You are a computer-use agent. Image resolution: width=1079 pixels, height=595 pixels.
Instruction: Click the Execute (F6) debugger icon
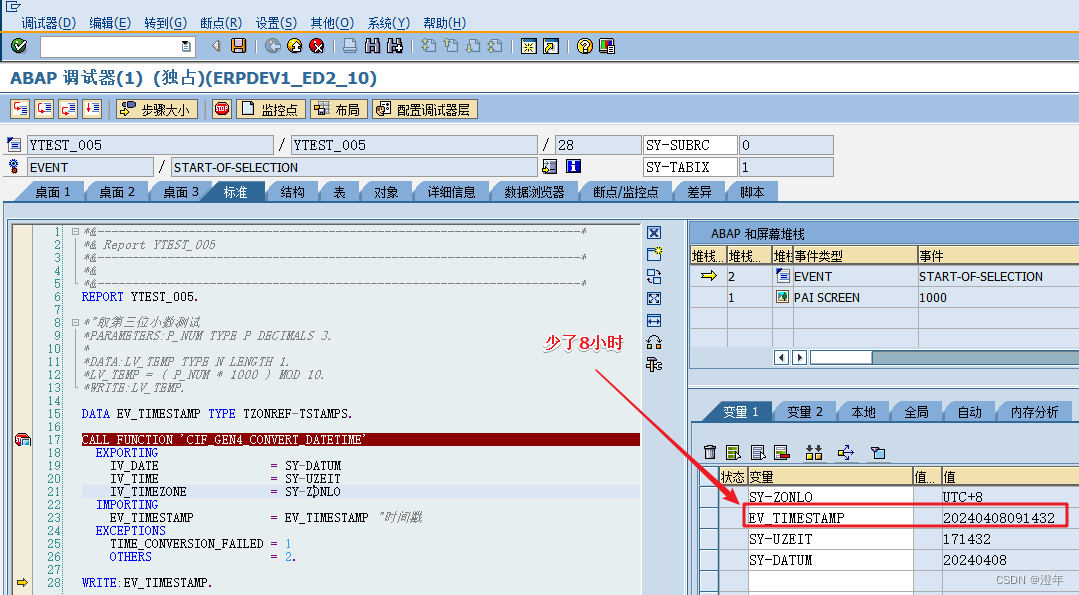coord(44,109)
